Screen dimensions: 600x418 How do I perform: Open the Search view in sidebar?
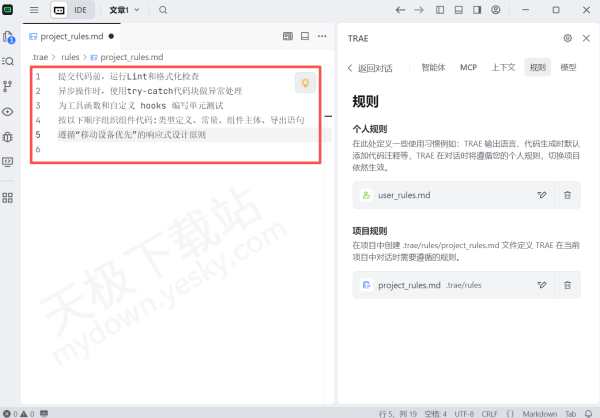pyautogui.click(x=8, y=61)
